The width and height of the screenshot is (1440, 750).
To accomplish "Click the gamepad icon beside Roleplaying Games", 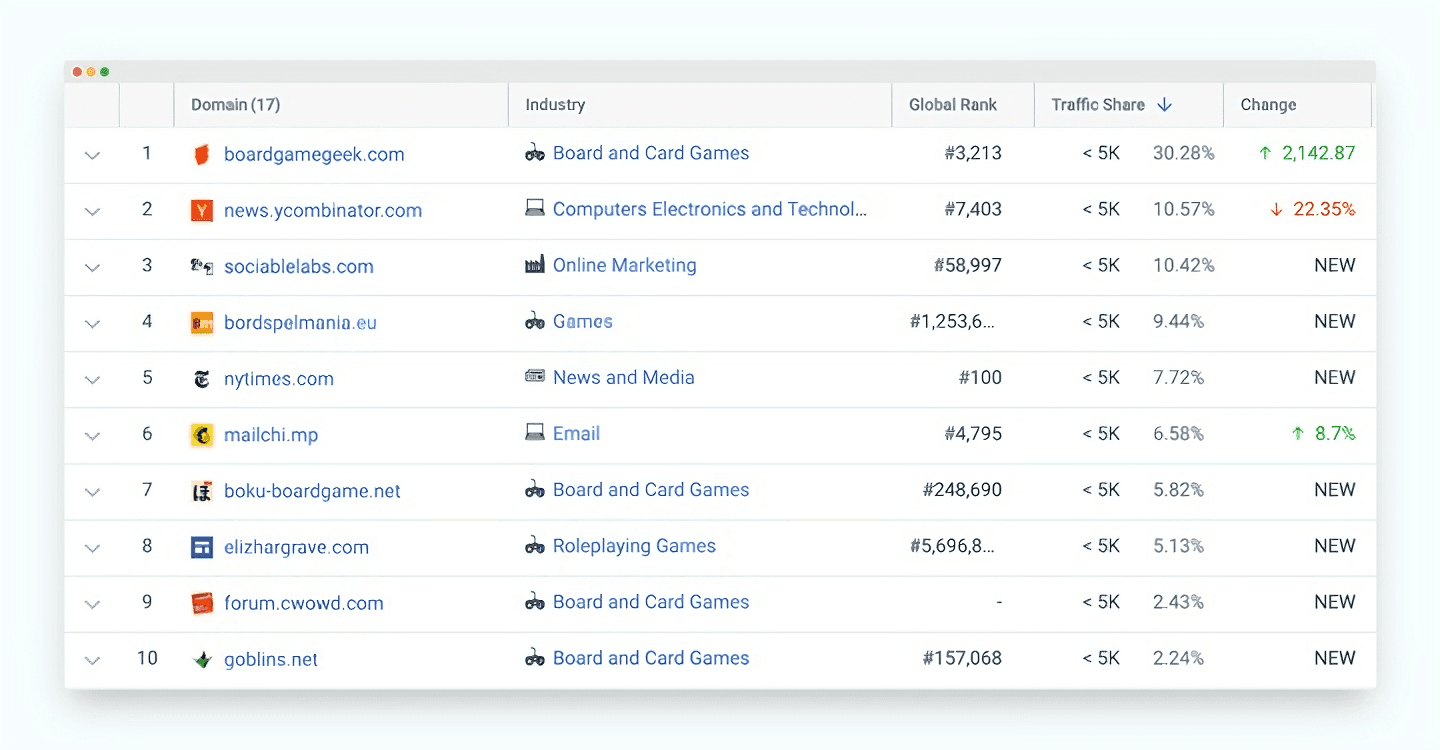I will (x=535, y=546).
